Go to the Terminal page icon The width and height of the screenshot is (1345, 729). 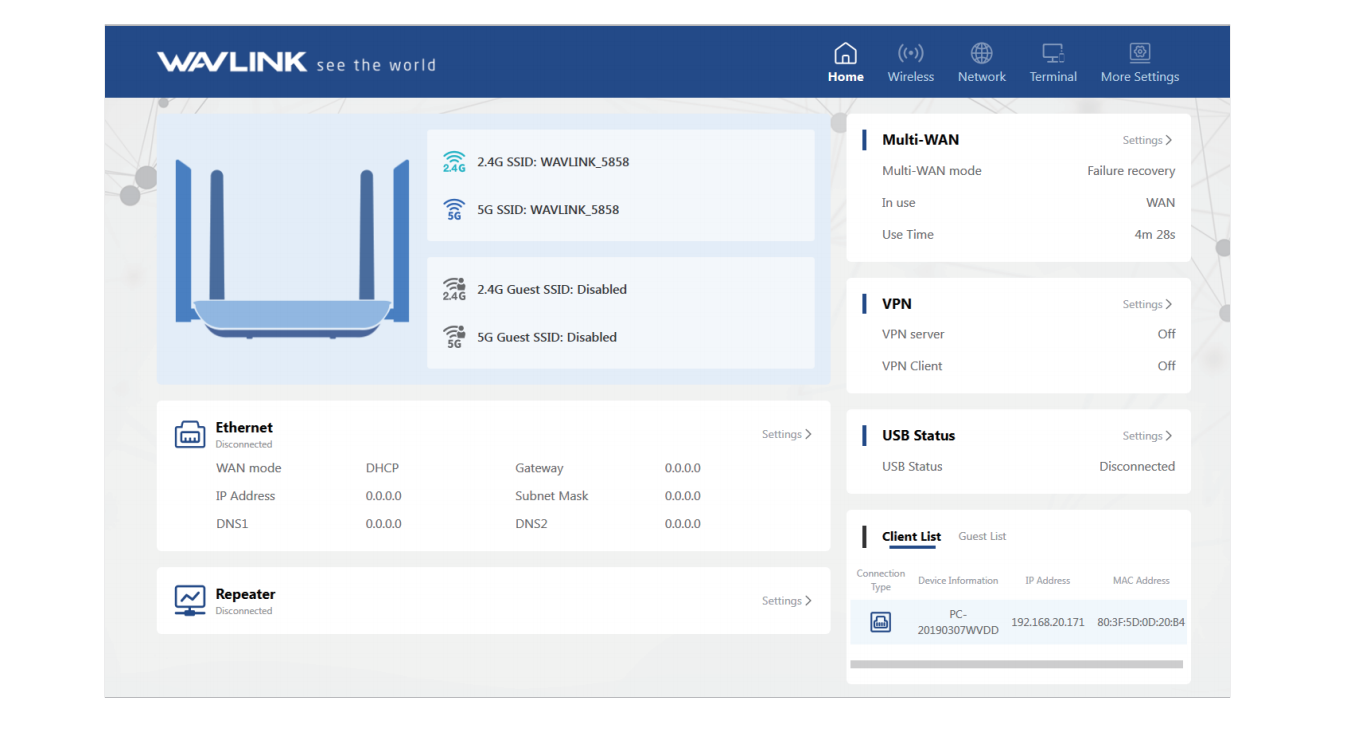point(1053,54)
